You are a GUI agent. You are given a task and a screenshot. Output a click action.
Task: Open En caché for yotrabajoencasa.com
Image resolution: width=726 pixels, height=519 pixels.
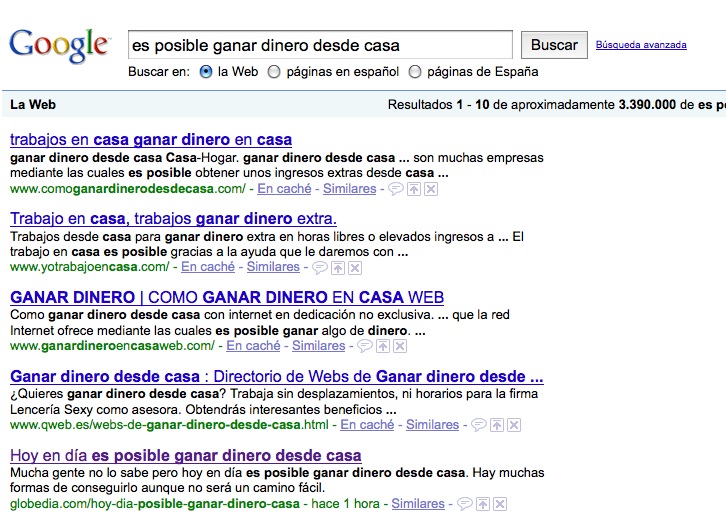tap(208, 267)
